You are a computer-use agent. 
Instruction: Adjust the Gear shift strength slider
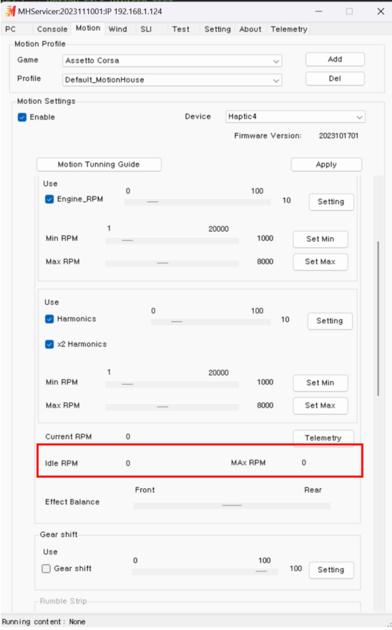coord(205,571)
